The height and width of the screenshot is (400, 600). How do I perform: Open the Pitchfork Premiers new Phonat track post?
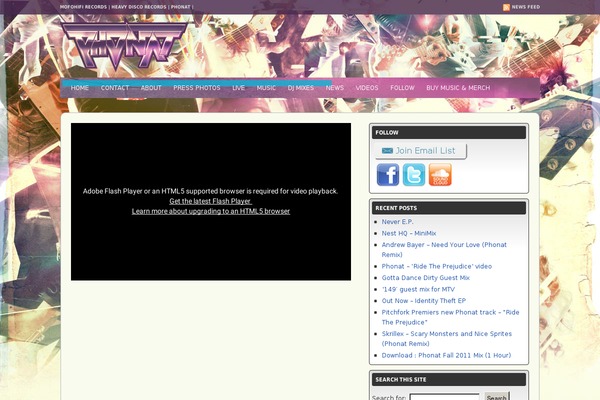pos(450,317)
